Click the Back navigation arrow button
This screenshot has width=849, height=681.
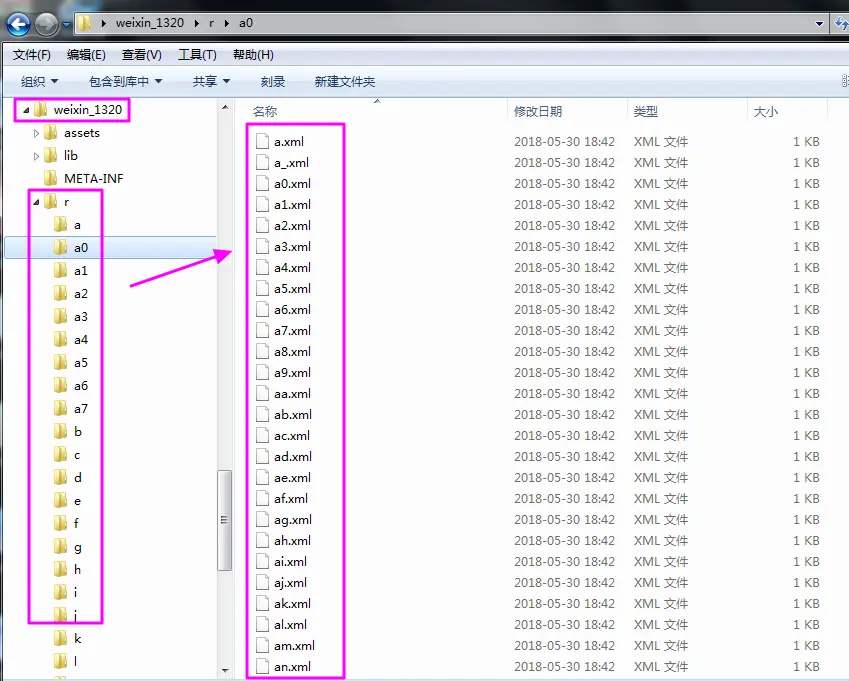pos(18,24)
